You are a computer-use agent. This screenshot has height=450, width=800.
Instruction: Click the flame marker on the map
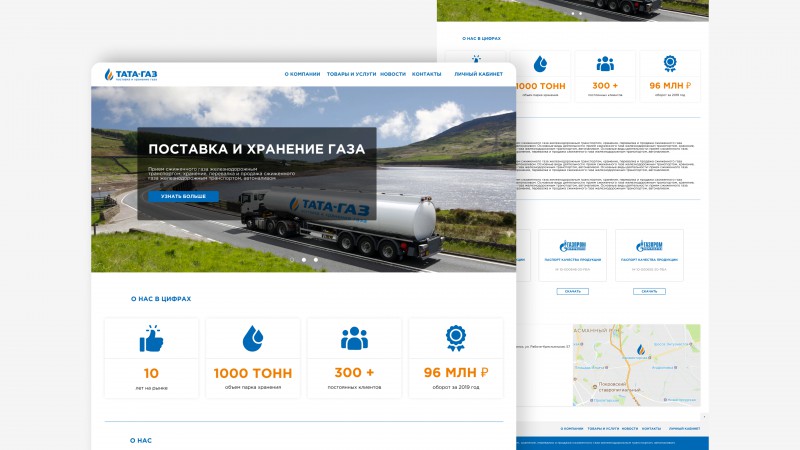640,349
